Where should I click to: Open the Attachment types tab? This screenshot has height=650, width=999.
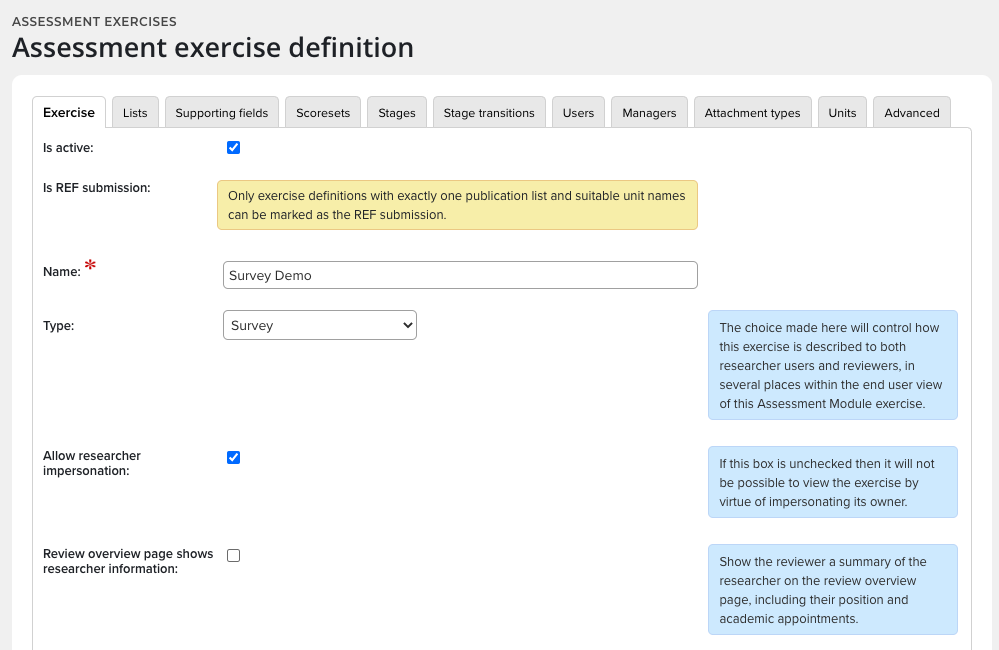pos(752,113)
